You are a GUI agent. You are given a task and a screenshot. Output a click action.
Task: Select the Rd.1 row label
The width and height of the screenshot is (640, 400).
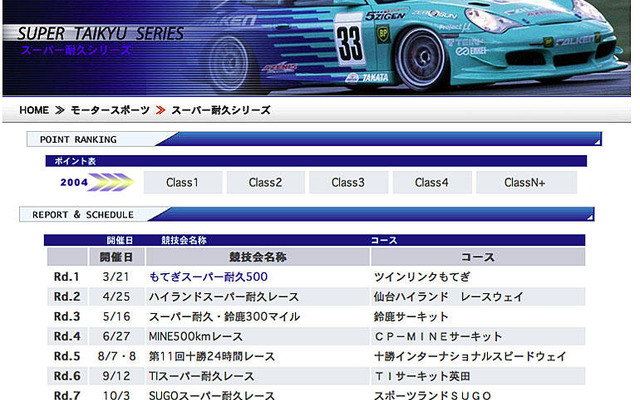(67, 277)
